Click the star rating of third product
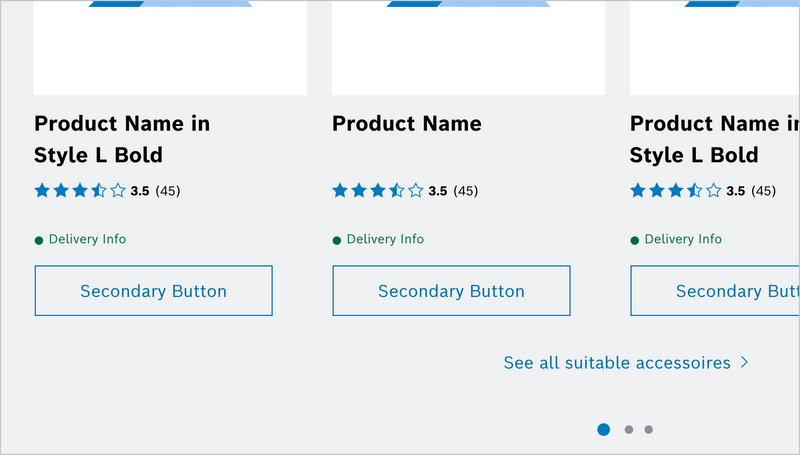 click(676, 190)
